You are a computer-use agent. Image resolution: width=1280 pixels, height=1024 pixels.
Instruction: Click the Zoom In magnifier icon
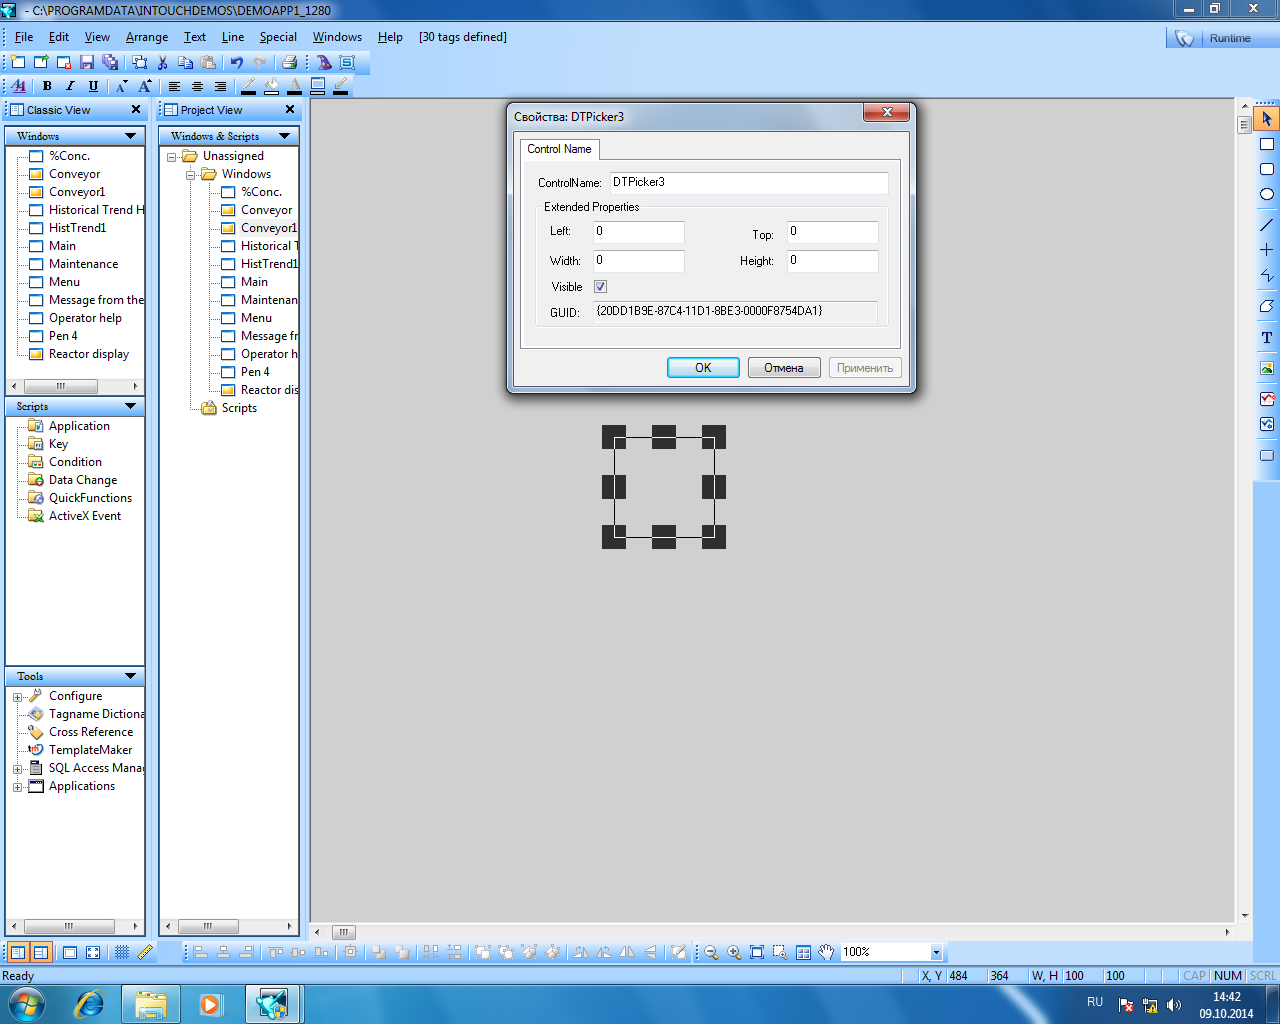tap(734, 952)
